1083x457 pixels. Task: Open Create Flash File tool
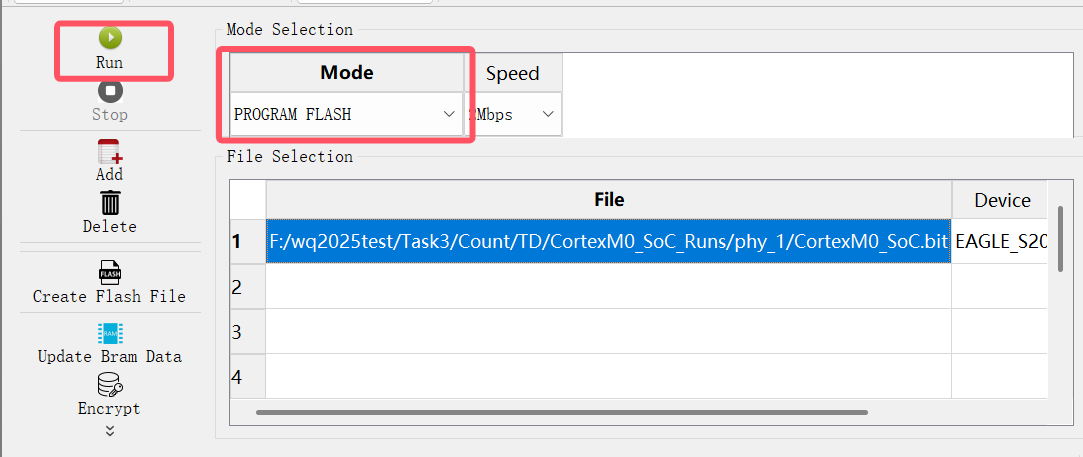coord(109,273)
